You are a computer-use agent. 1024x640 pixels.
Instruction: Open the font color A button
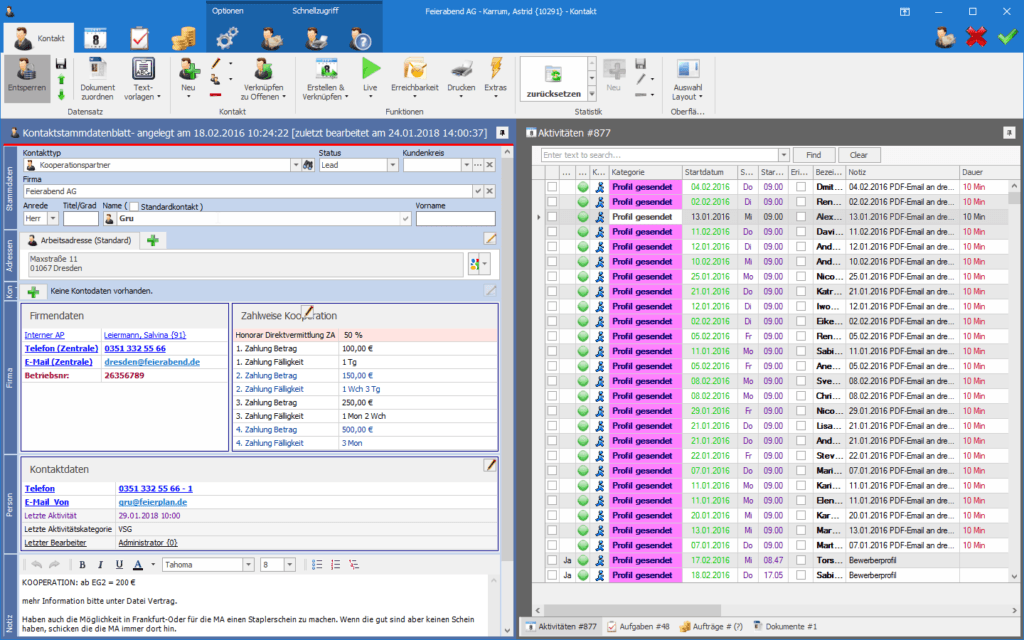click(x=138, y=565)
